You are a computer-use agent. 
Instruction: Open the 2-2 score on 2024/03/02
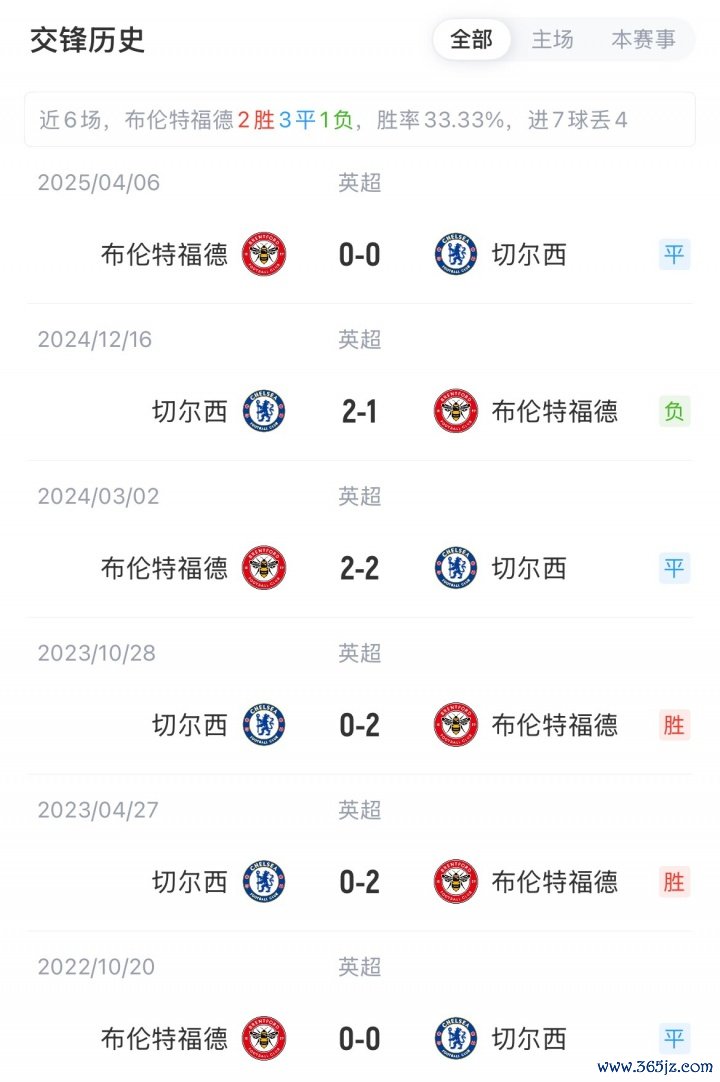click(x=359, y=568)
